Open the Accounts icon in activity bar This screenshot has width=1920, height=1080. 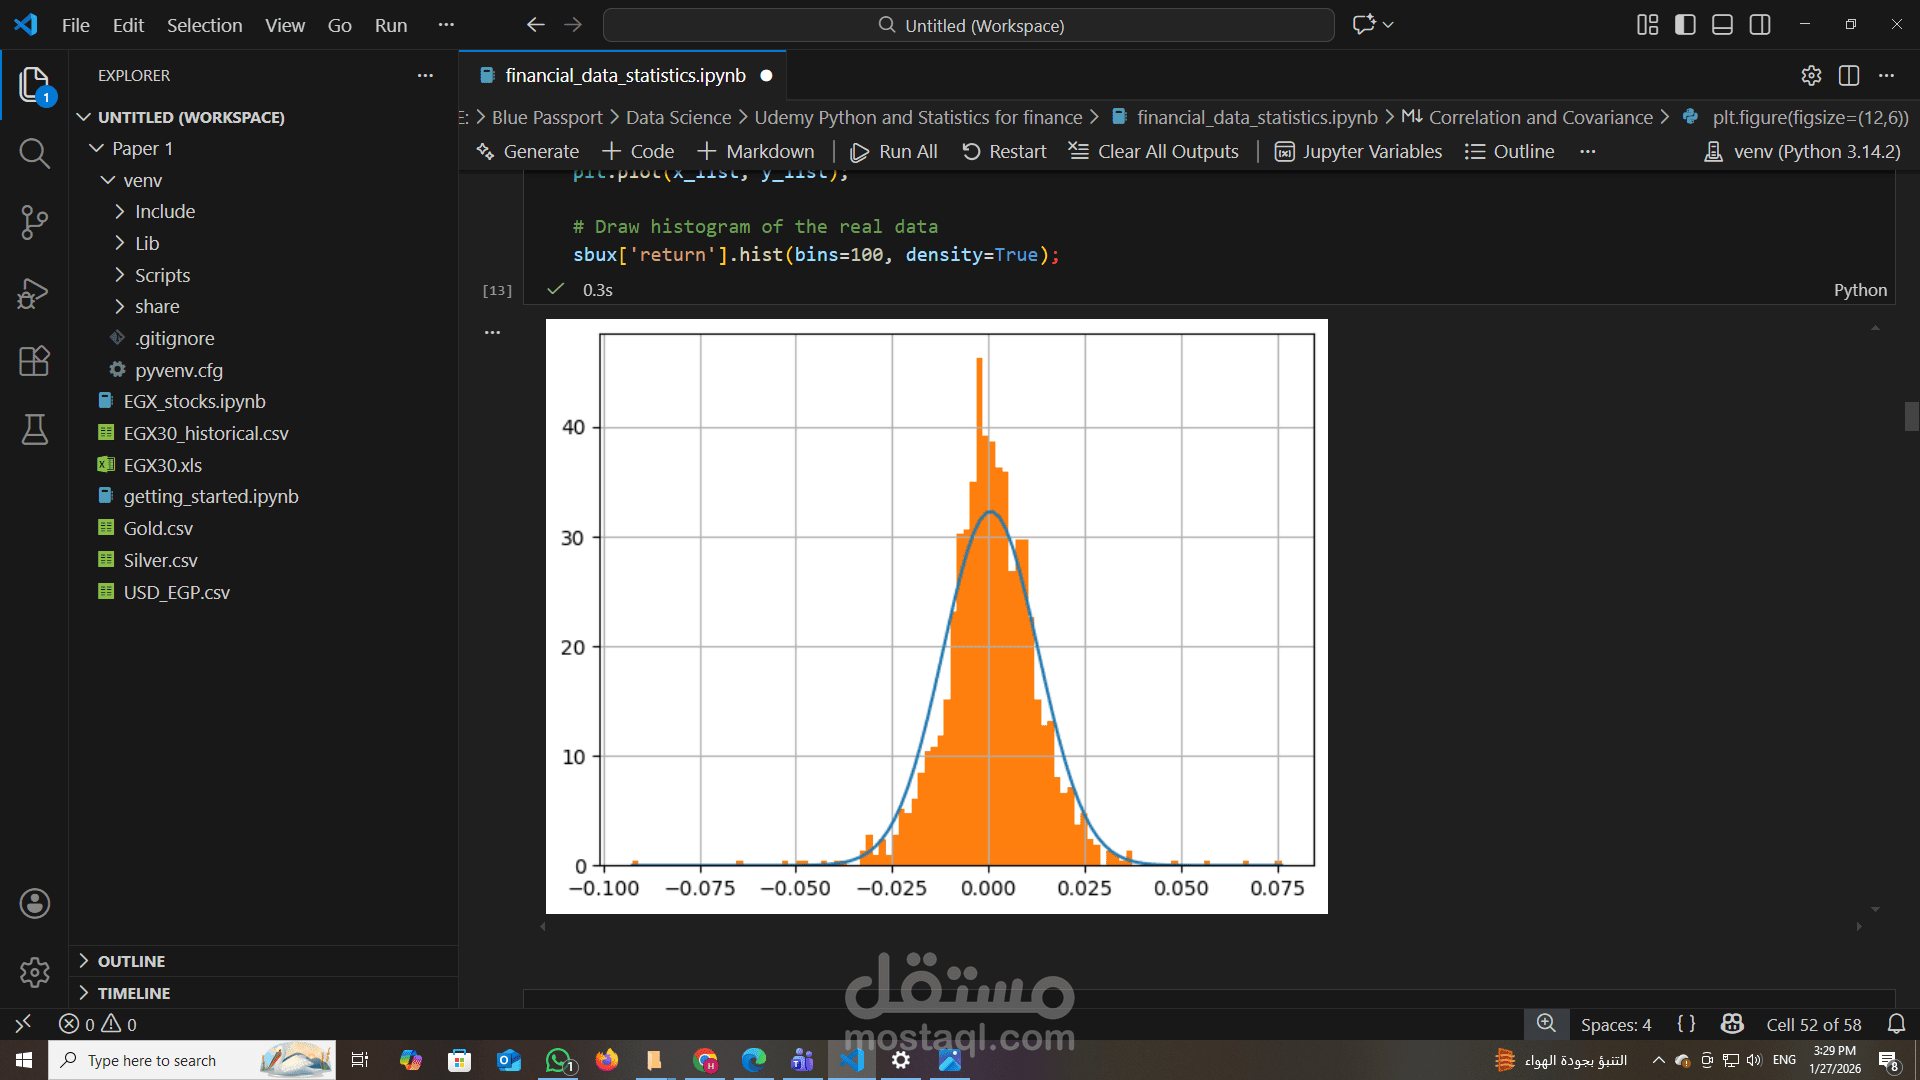point(34,904)
